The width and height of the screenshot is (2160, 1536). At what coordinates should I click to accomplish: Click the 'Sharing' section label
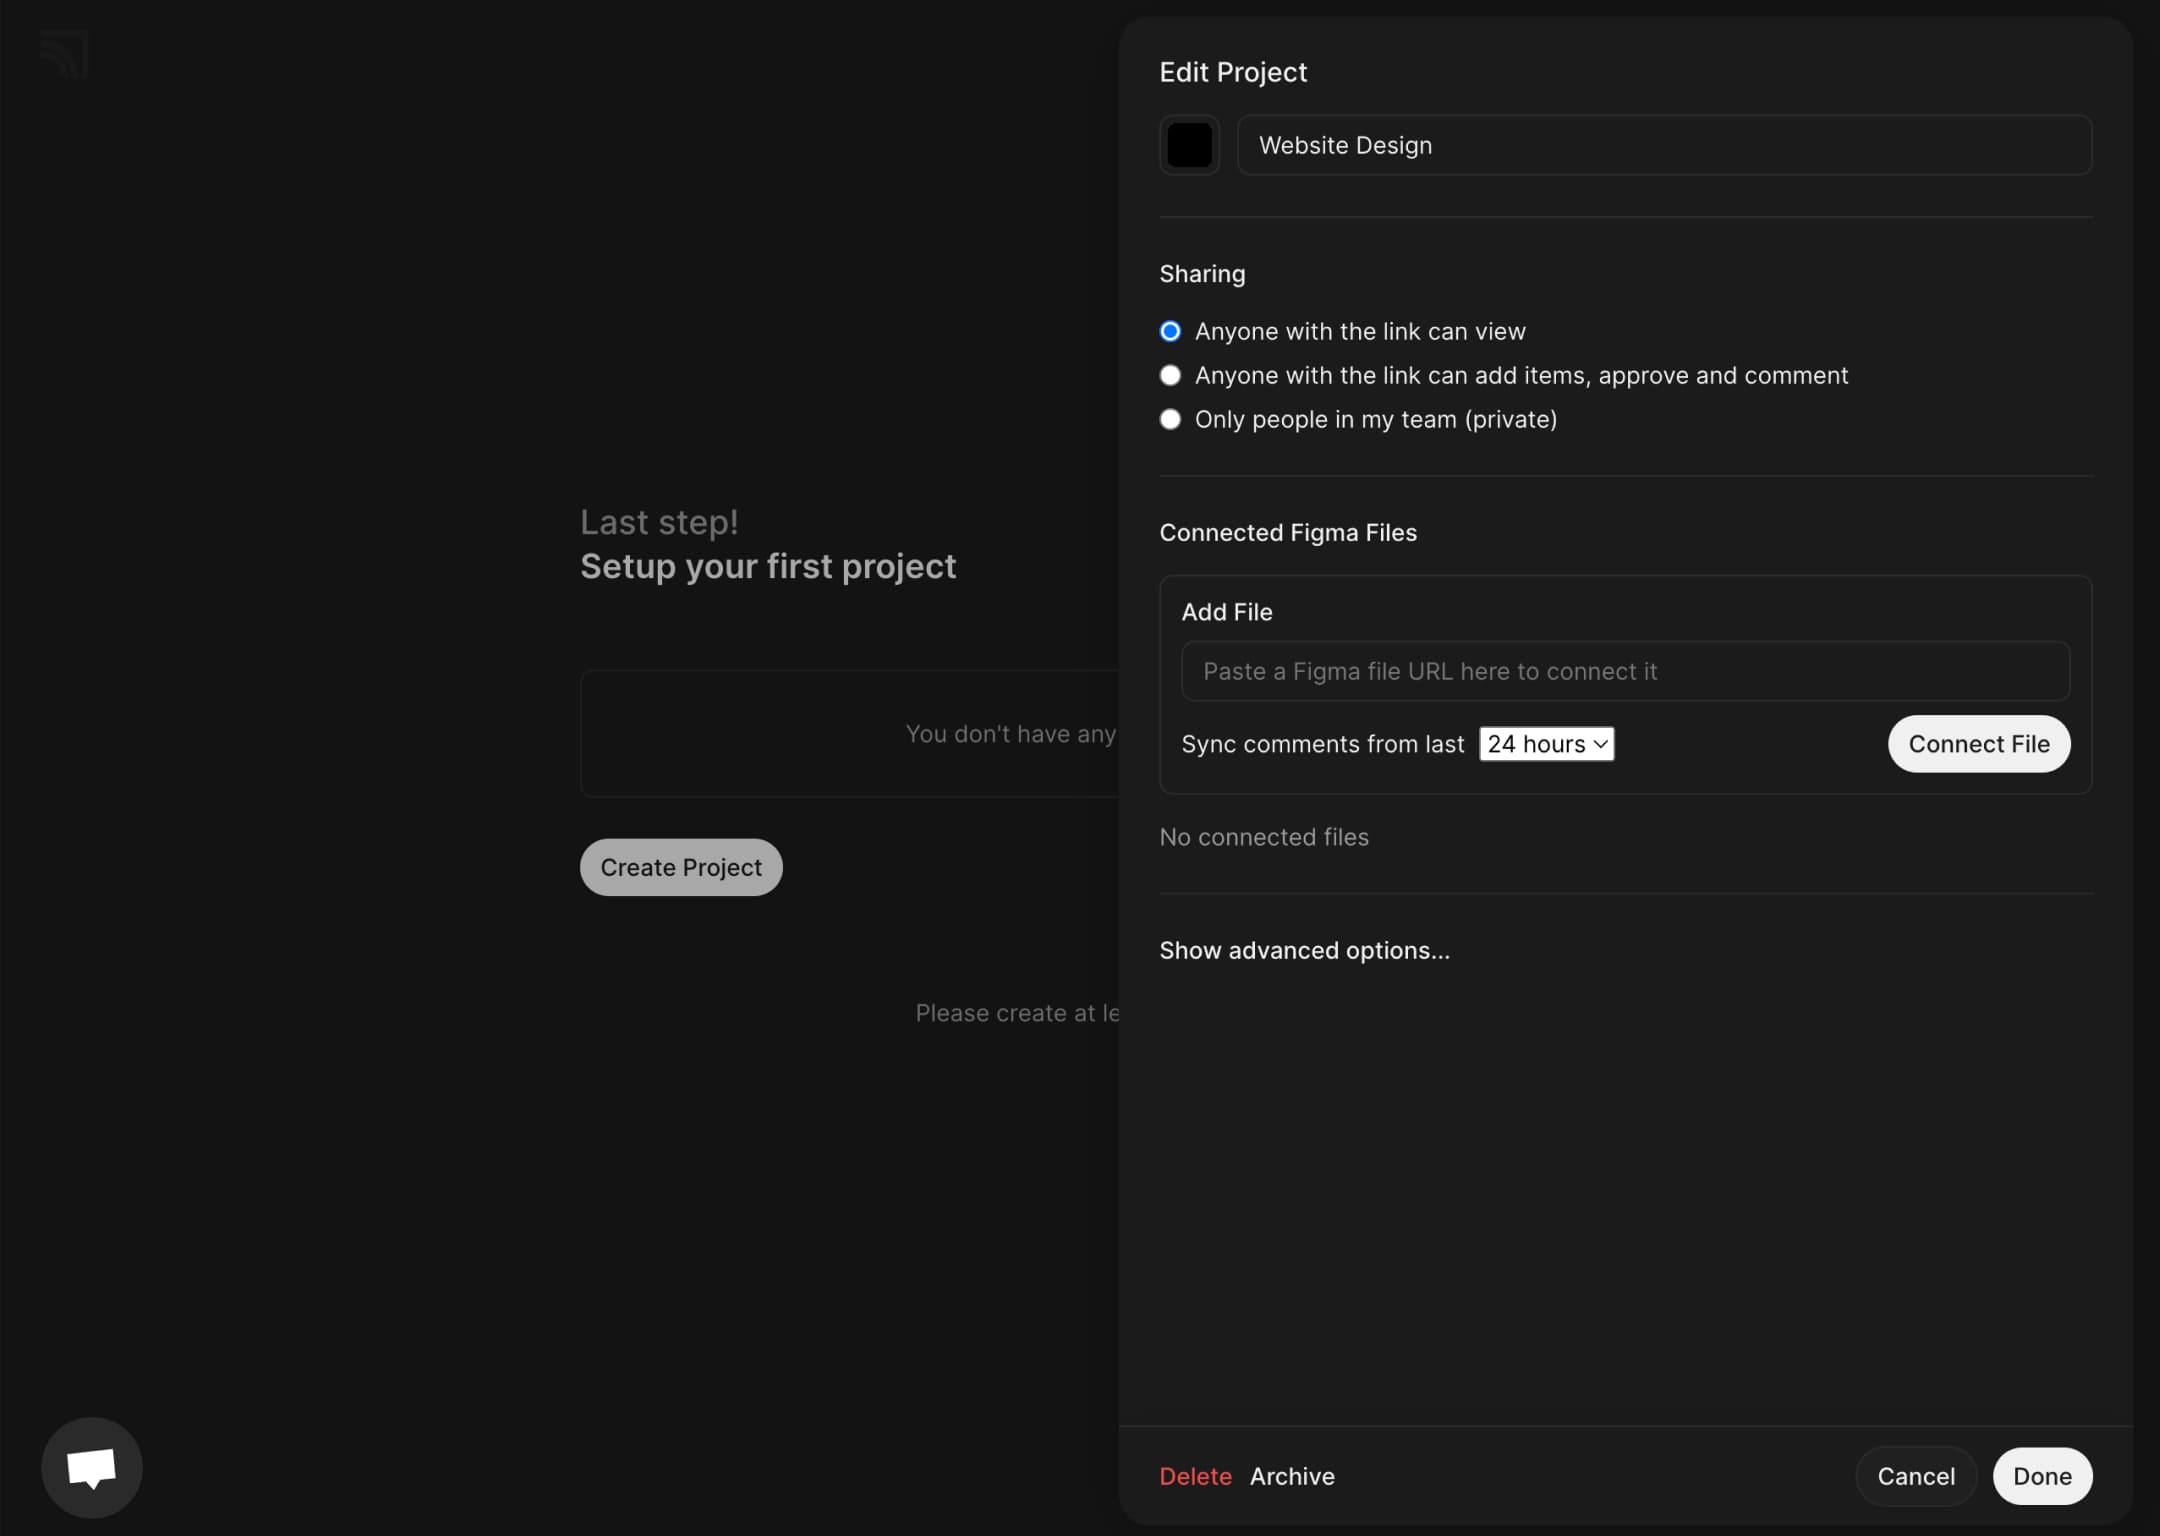click(1202, 274)
